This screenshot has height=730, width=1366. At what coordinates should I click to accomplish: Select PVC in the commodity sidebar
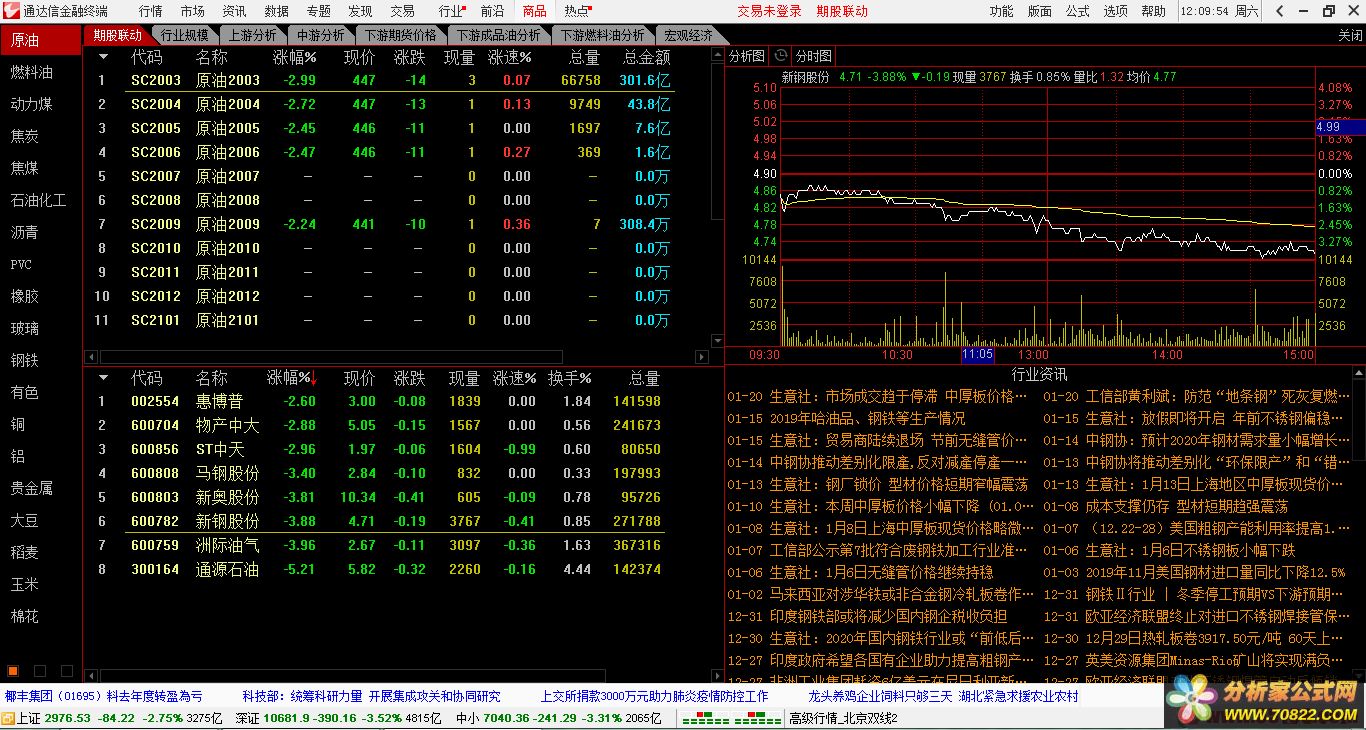click(22, 265)
